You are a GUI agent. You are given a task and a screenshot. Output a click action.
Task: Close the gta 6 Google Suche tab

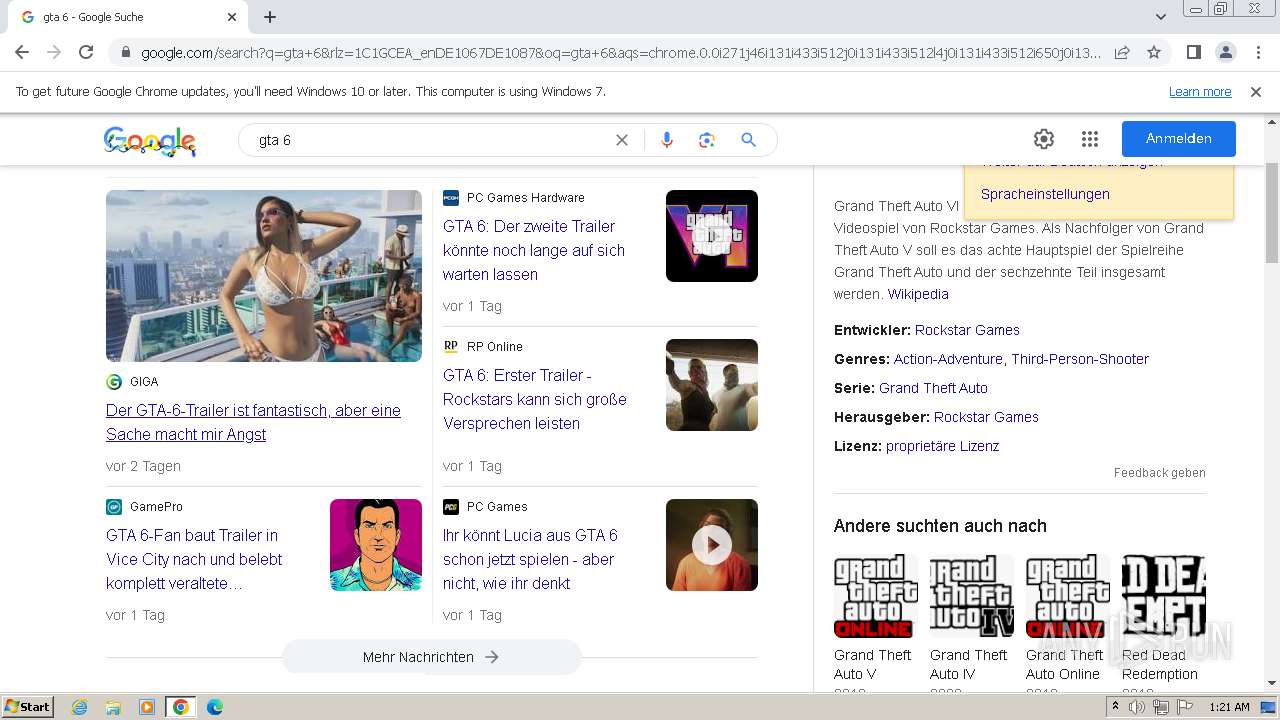click(x=232, y=17)
